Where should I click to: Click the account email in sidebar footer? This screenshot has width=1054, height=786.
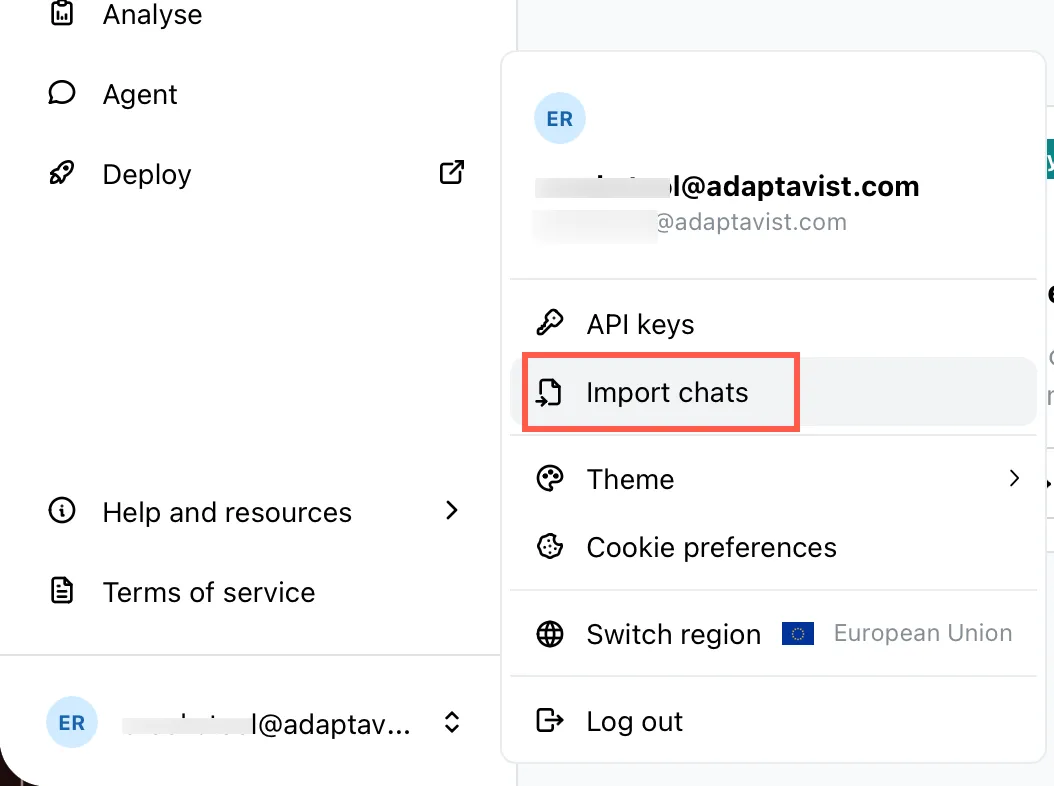pyautogui.click(x=266, y=724)
